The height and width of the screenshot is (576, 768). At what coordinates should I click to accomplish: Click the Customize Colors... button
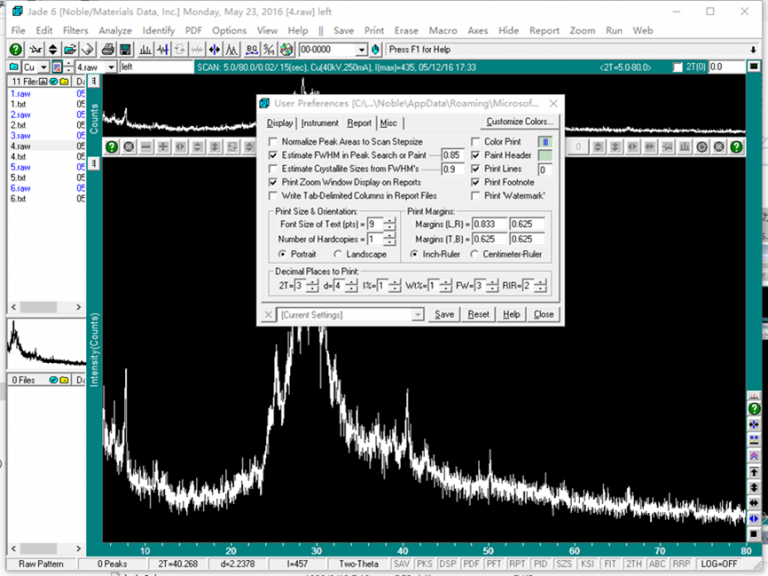pyautogui.click(x=519, y=121)
